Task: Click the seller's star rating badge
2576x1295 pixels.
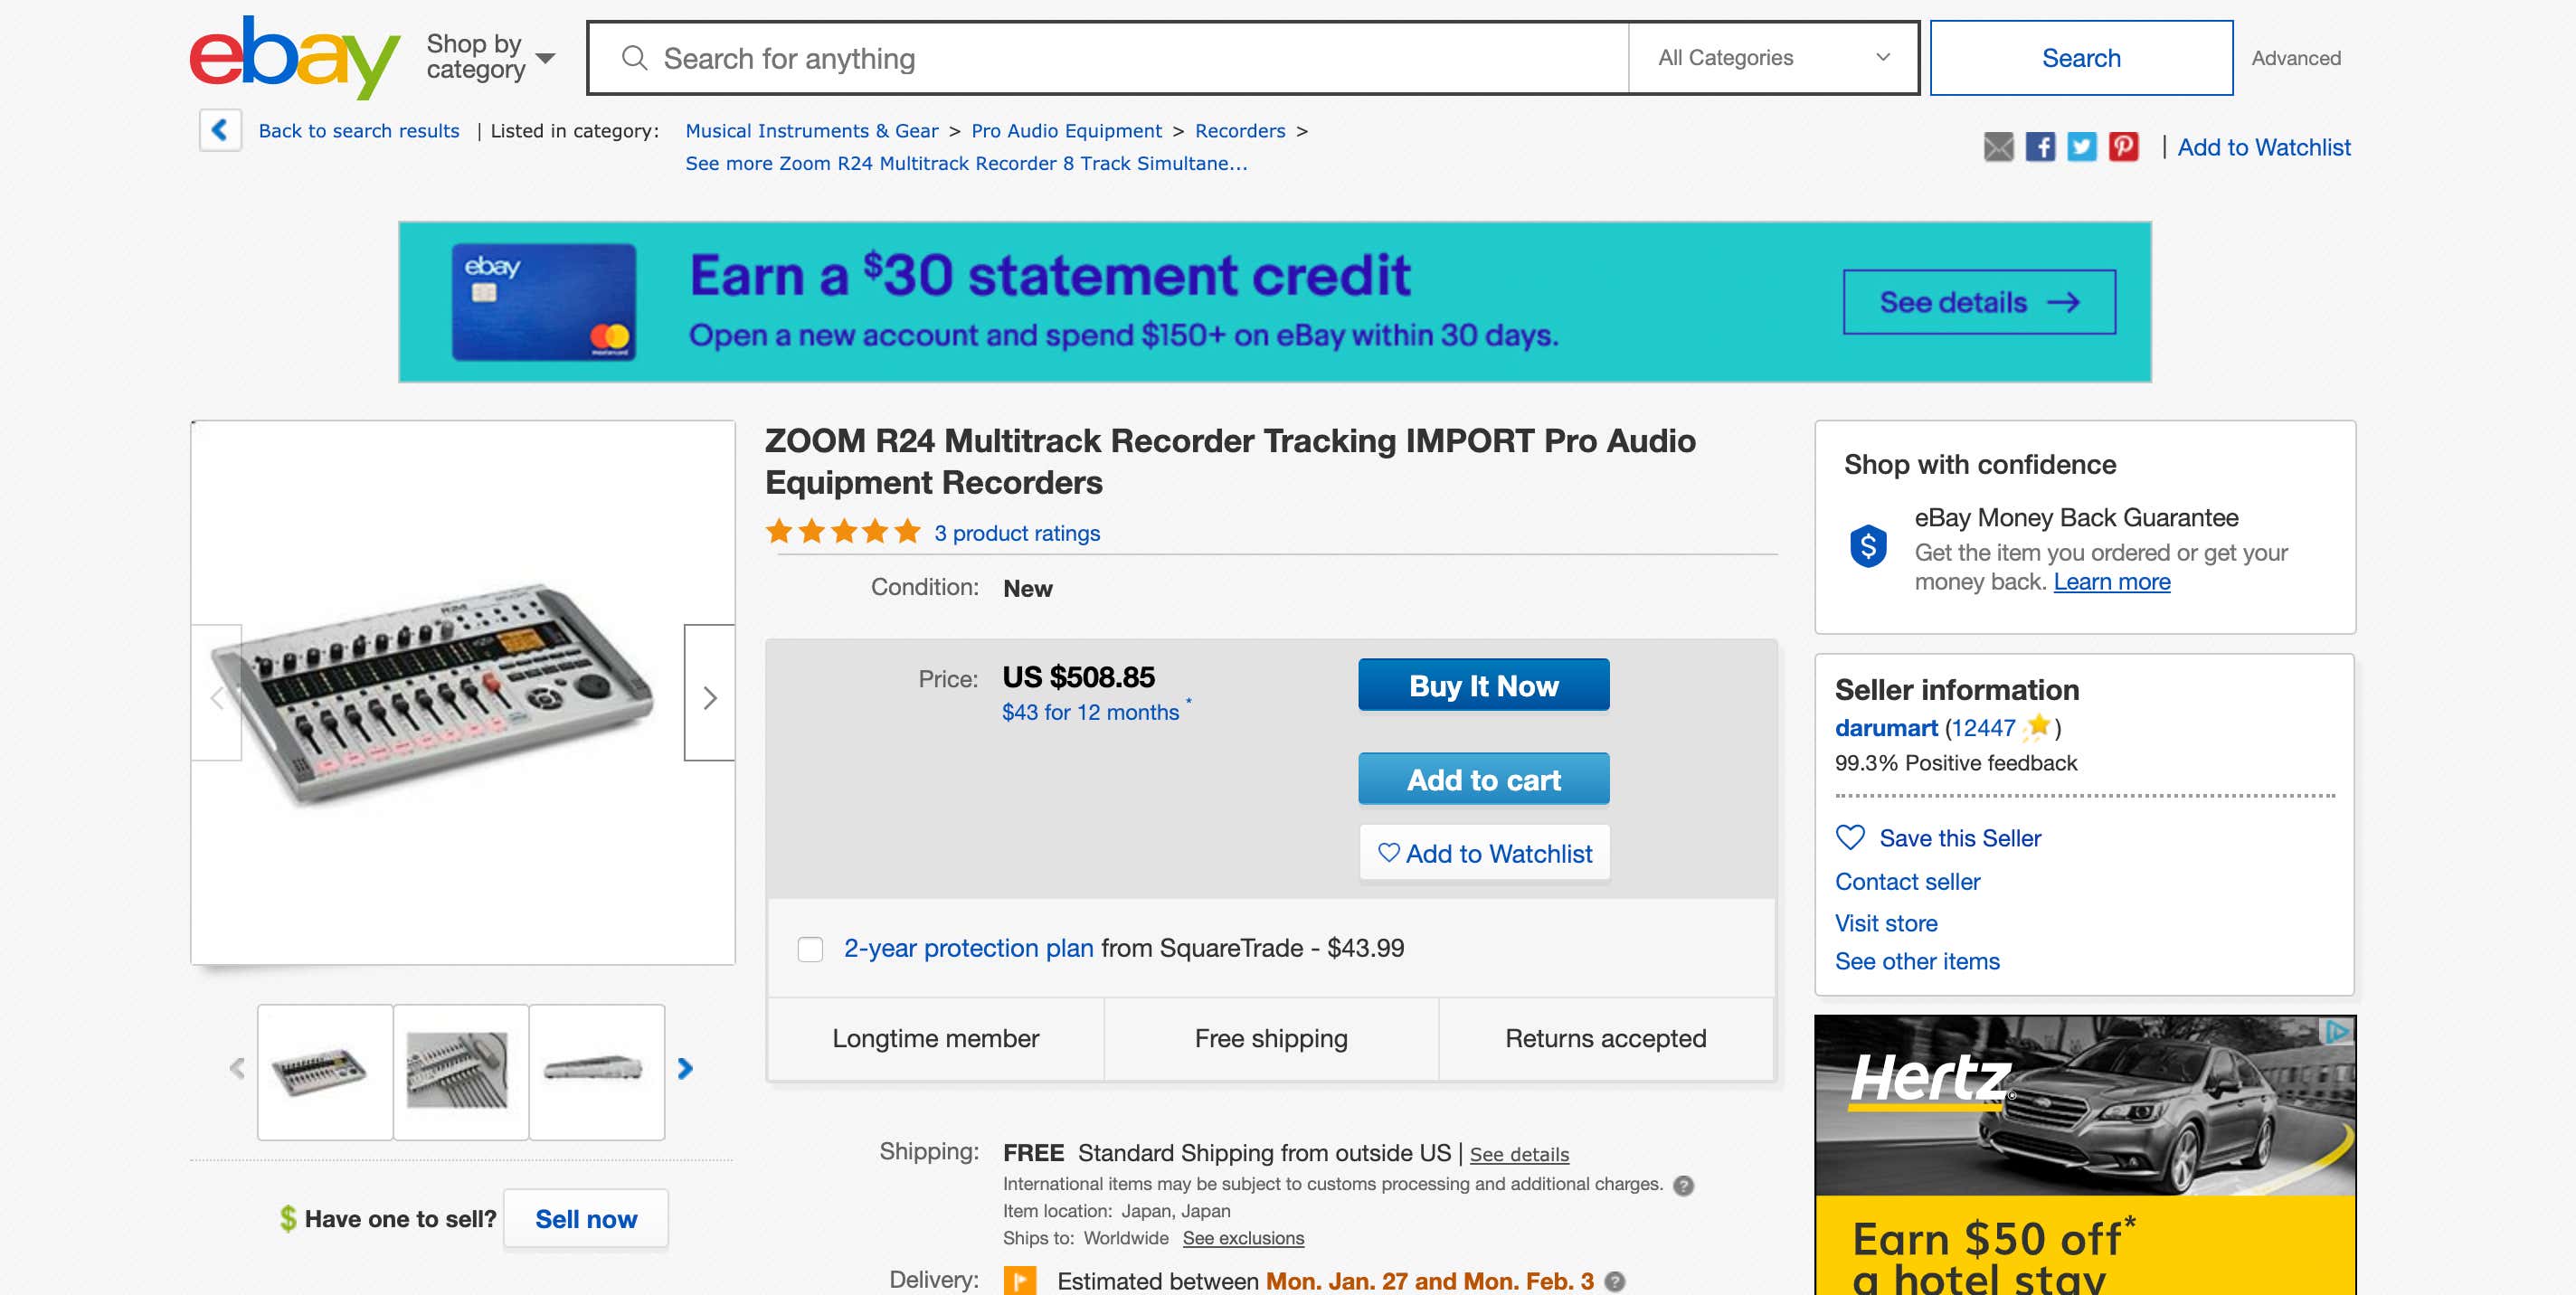Action: [2037, 727]
